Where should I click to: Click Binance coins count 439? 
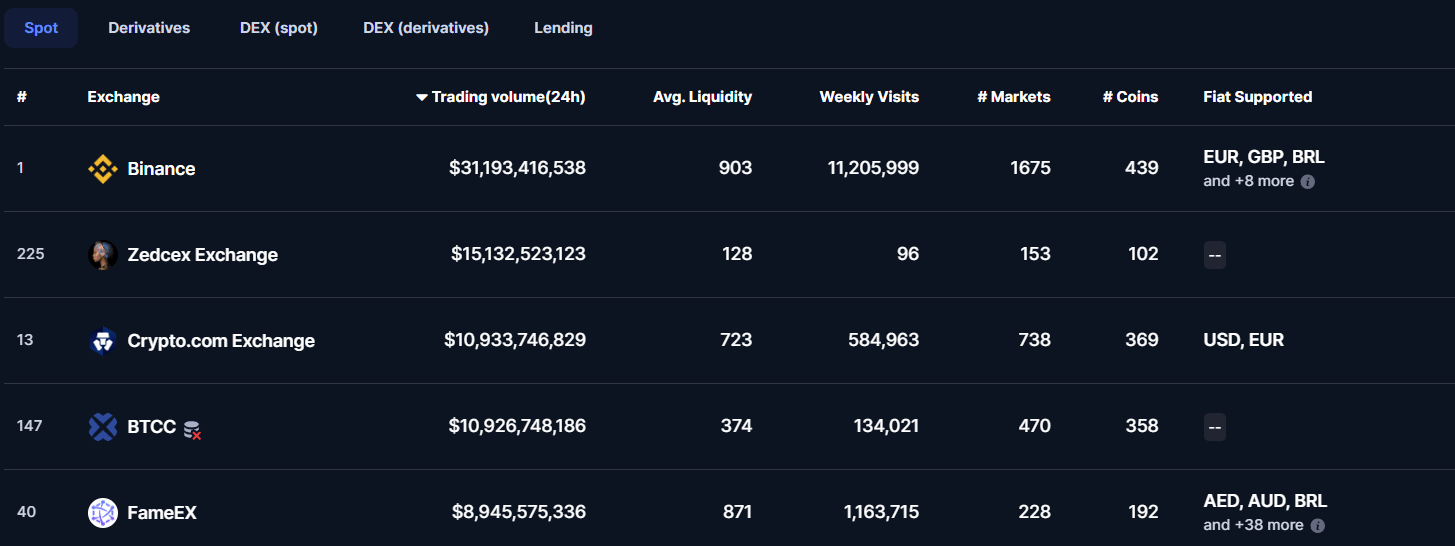pos(1142,168)
